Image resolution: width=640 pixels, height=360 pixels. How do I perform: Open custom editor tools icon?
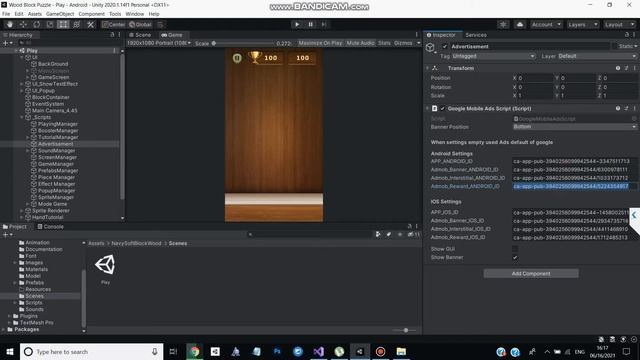coord(91,24)
